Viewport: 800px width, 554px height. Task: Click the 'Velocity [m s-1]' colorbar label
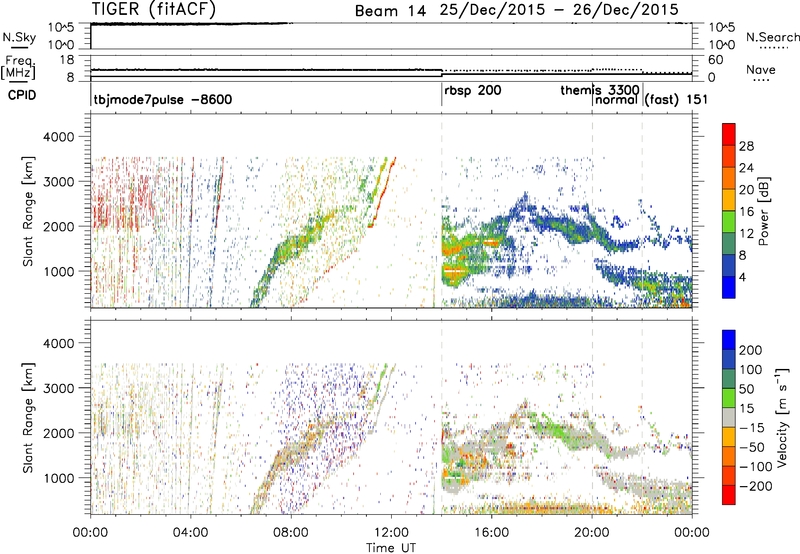[781, 417]
